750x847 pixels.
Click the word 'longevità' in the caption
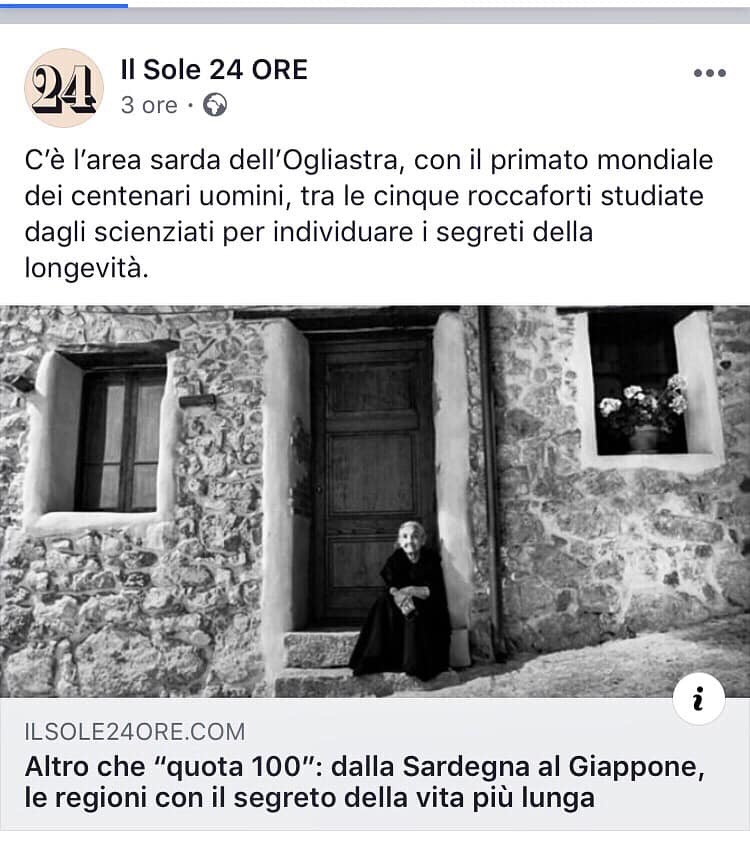coord(86,268)
